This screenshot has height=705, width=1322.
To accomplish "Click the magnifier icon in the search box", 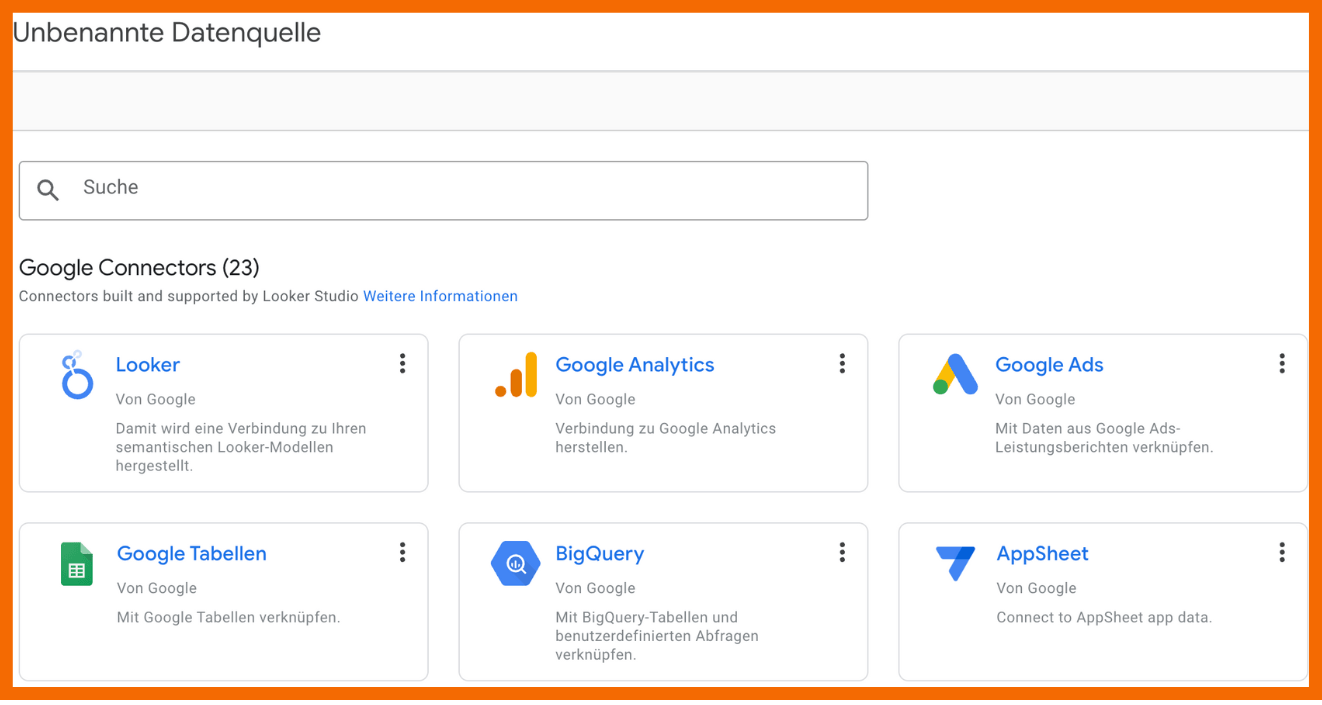I will pos(48,190).
